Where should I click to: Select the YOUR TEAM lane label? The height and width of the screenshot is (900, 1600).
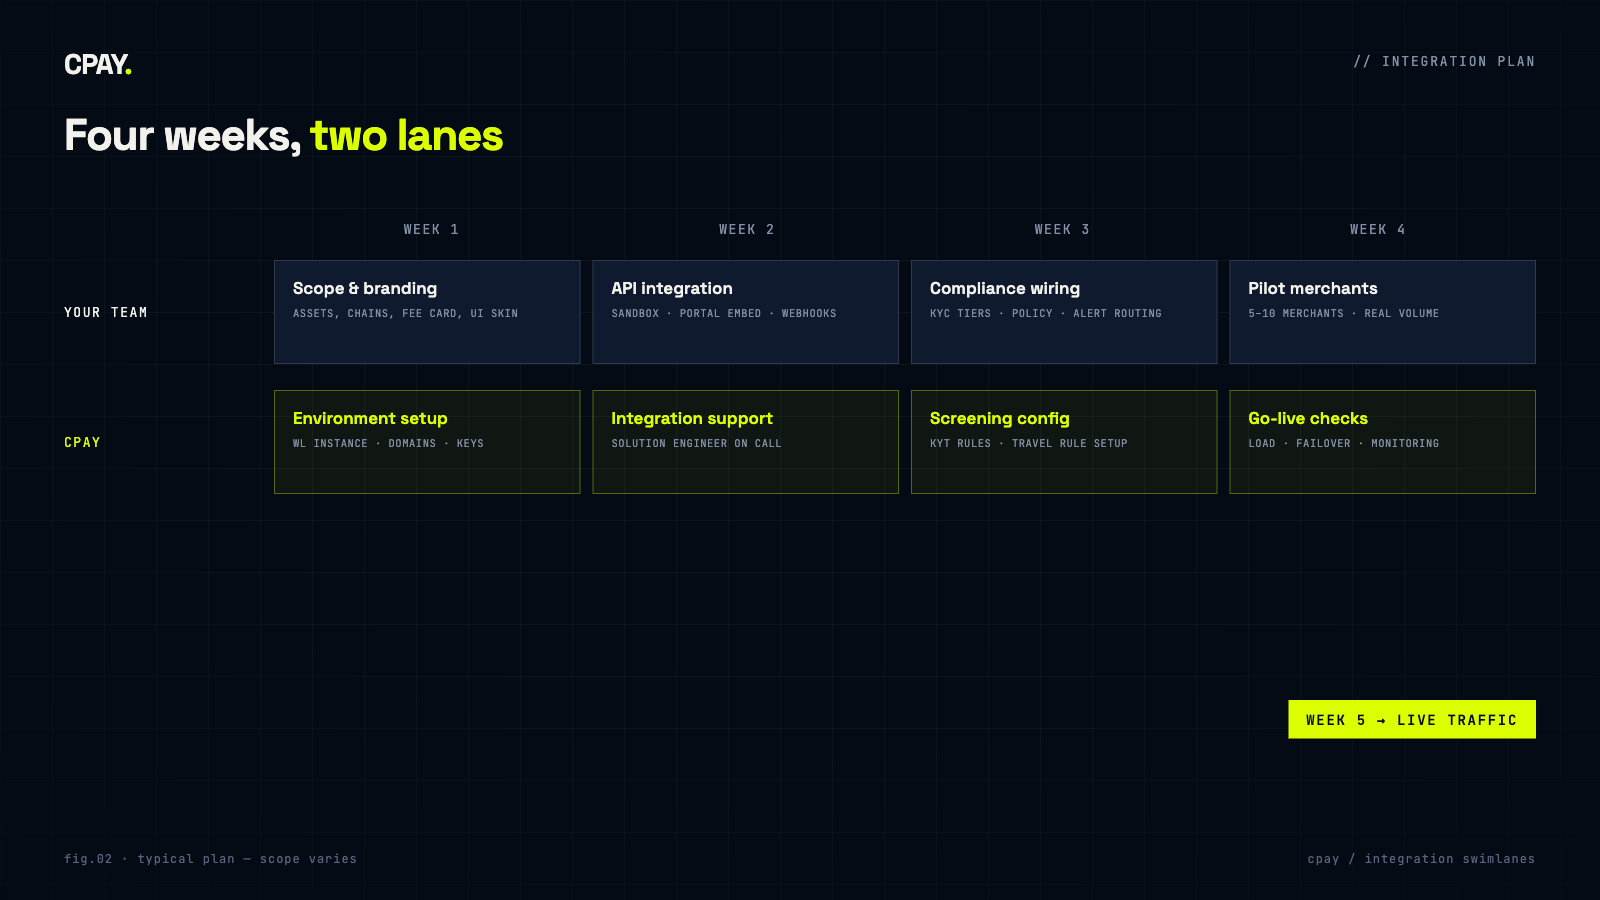[x=106, y=312]
